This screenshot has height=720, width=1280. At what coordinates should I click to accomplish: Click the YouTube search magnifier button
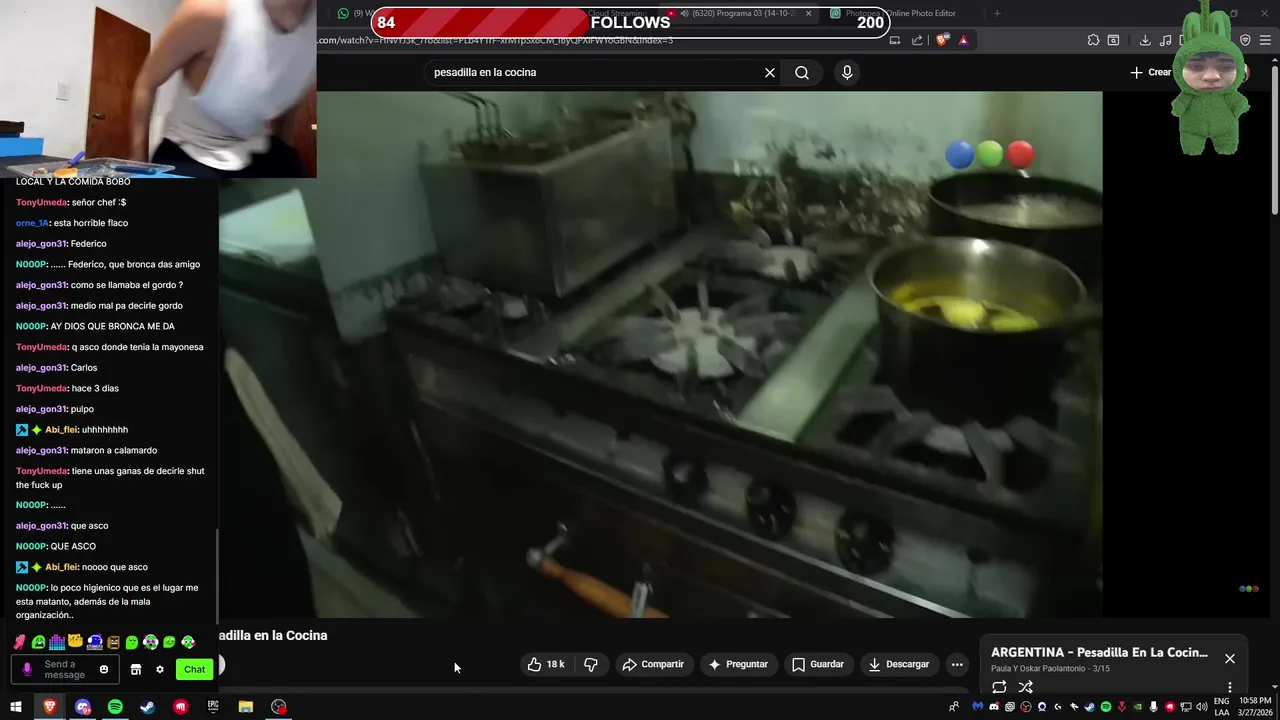802,72
